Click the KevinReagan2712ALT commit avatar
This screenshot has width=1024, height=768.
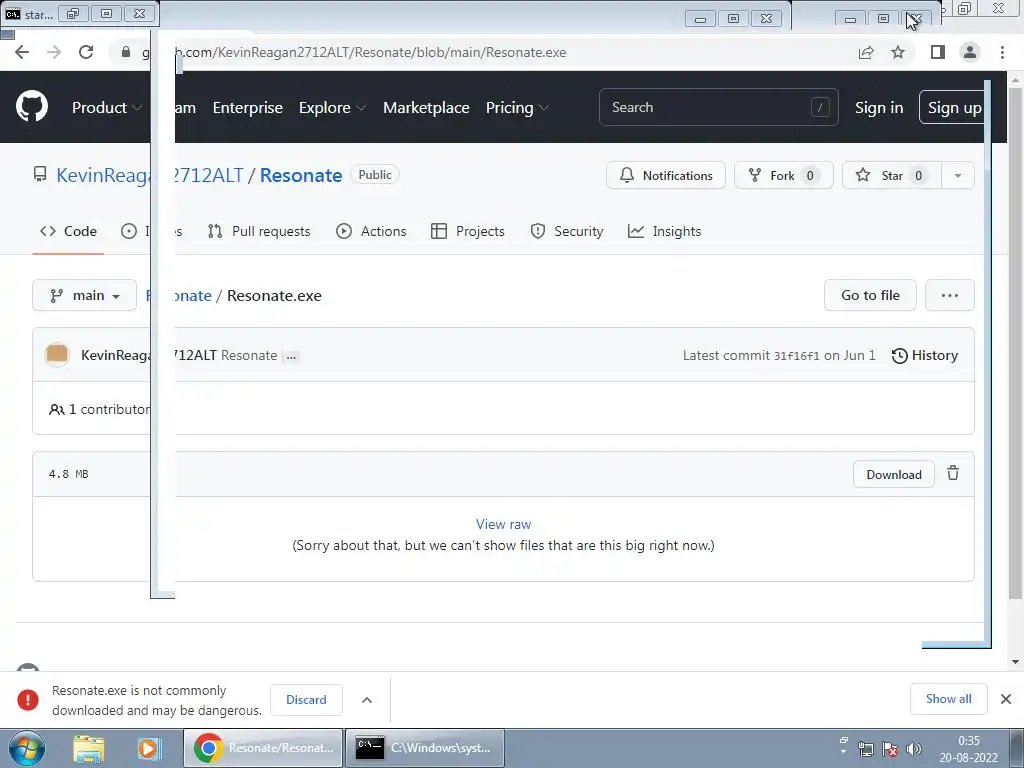(x=57, y=355)
